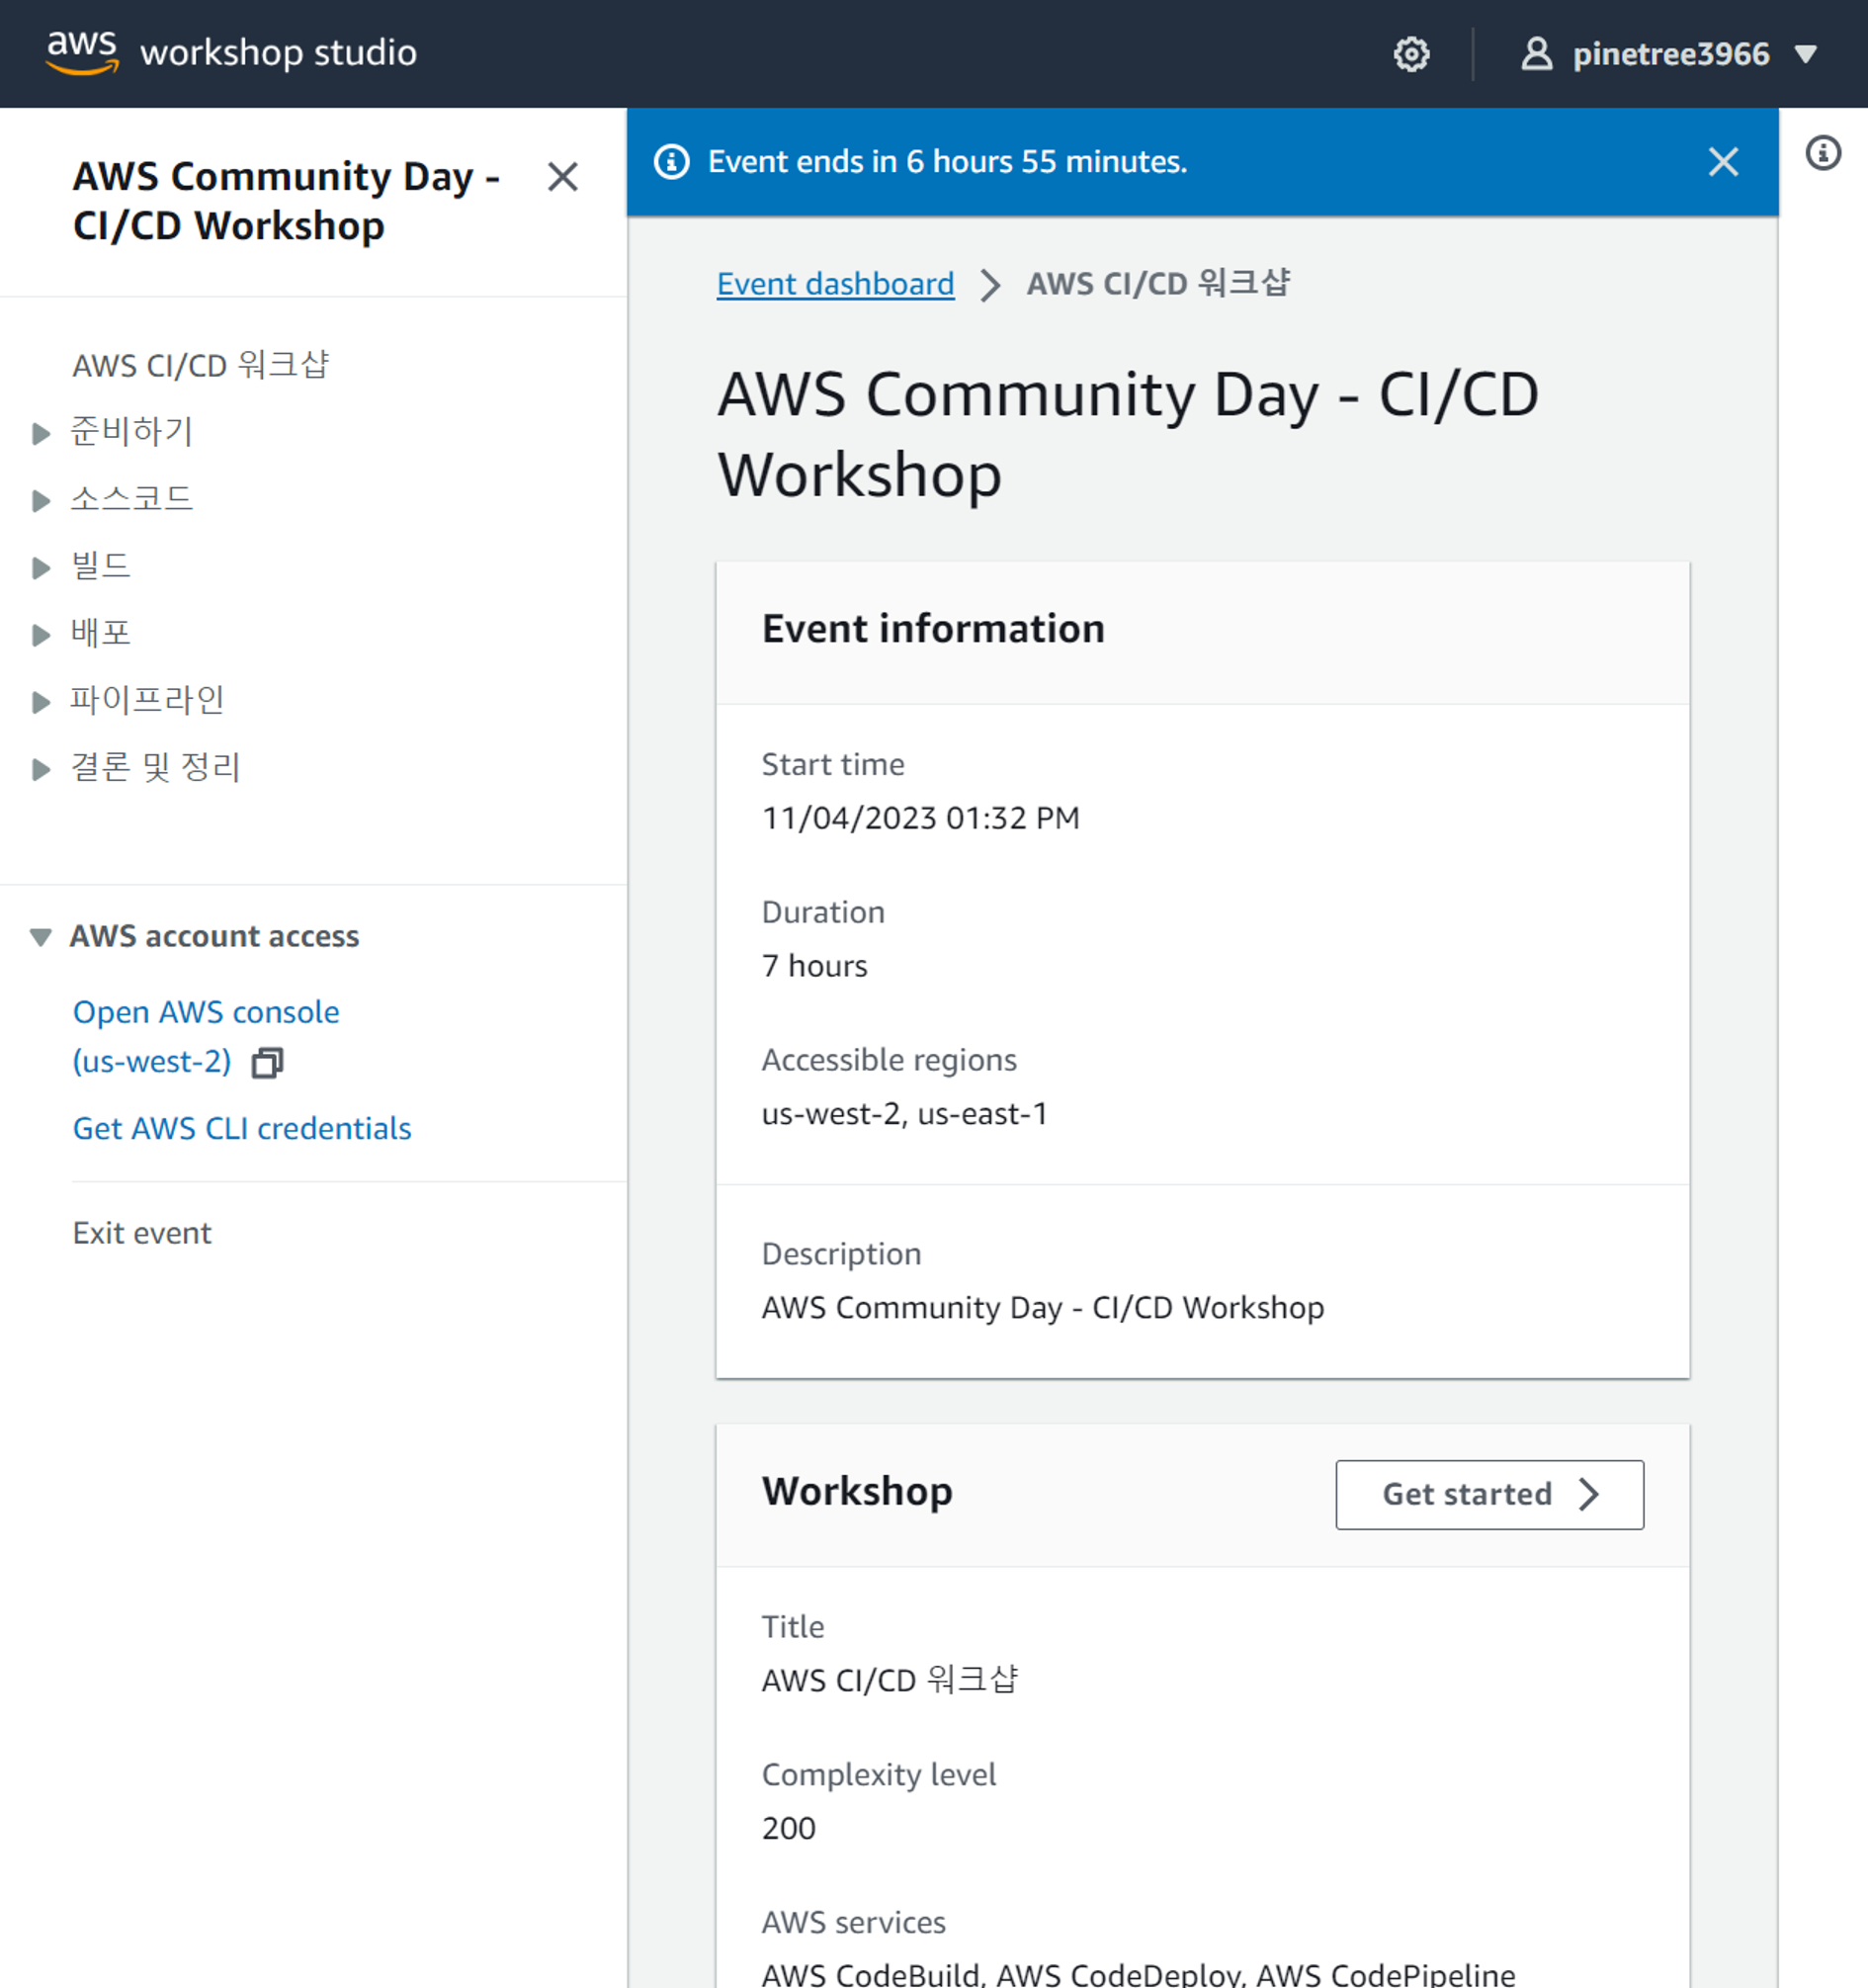Screen dimensions: 1868x1988
Task: Click the breadcrumb chevron separator
Action: click(990, 285)
